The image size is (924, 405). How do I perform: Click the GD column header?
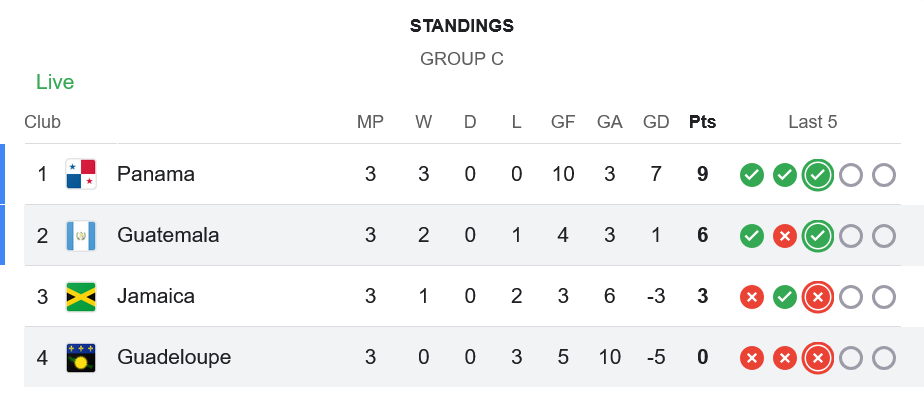click(656, 122)
